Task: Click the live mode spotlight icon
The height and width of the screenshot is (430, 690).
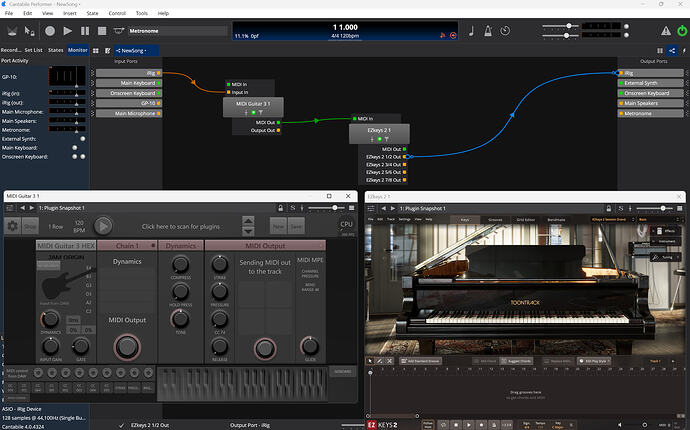Action: (x=12, y=31)
